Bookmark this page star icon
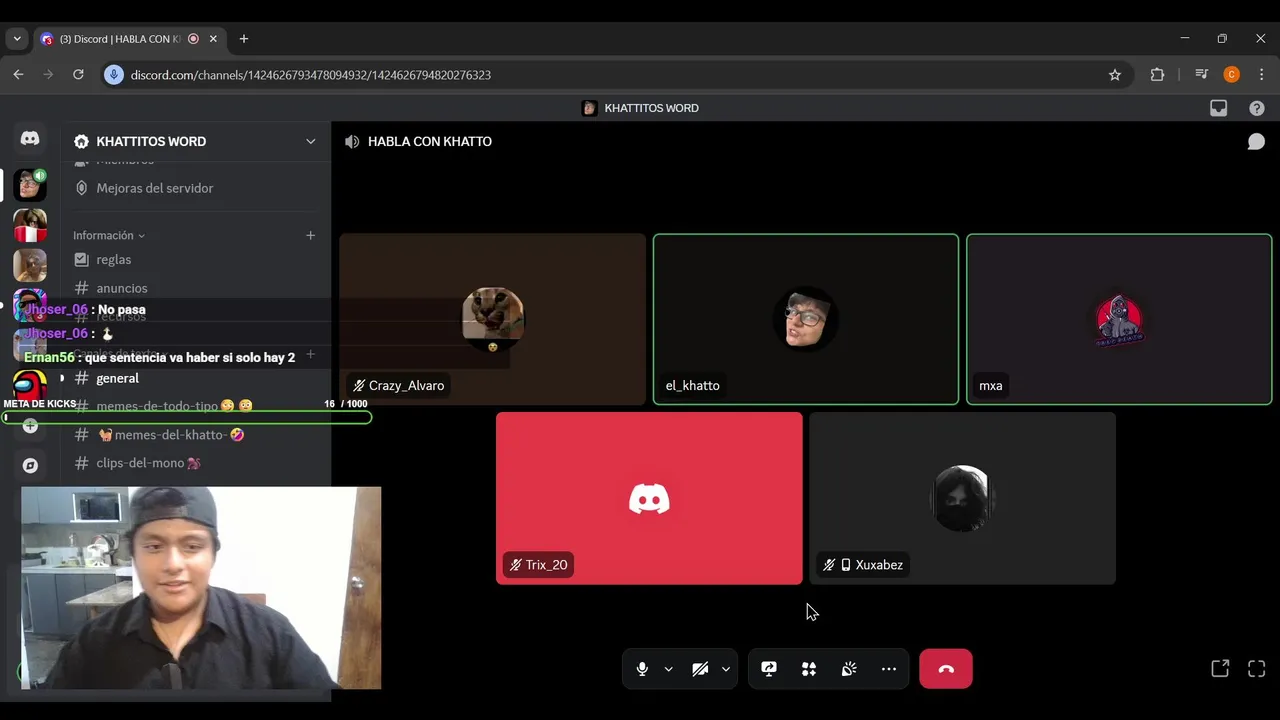The width and height of the screenshot is (1280, 720). coord(1115,75)
